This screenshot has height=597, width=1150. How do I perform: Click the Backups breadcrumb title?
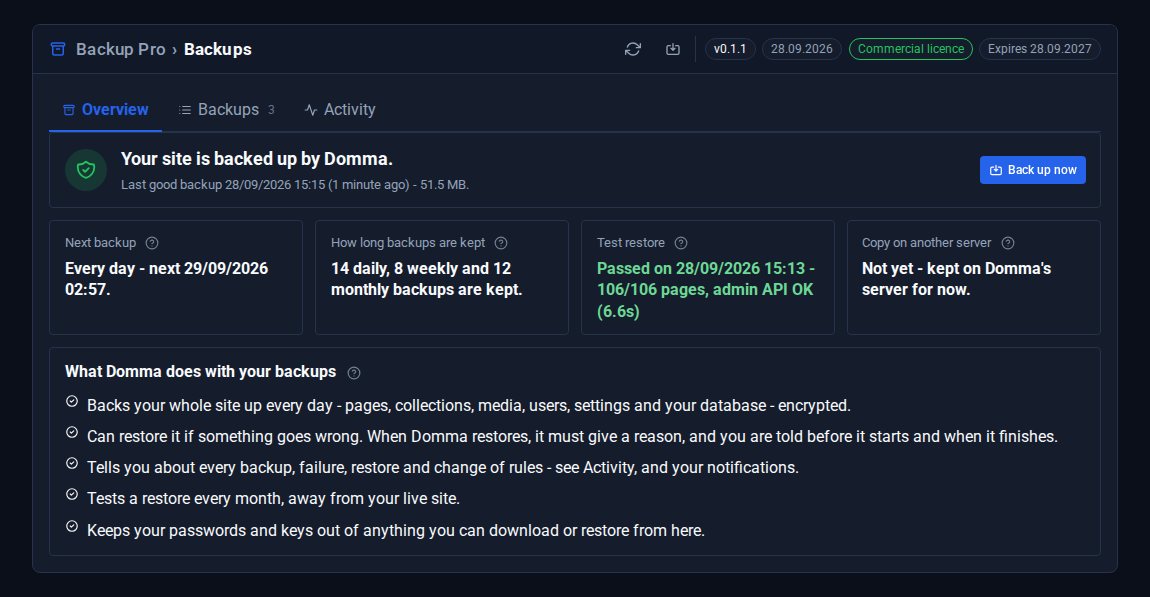(218, 49)
